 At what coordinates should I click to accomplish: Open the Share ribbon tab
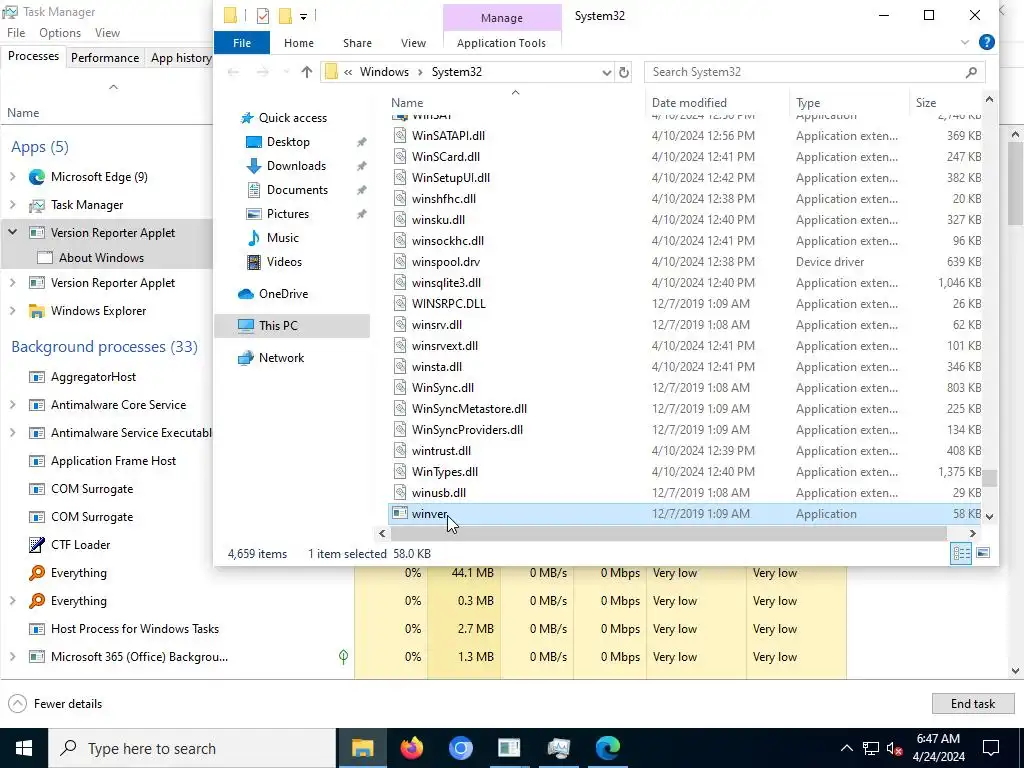coord(357,42)
